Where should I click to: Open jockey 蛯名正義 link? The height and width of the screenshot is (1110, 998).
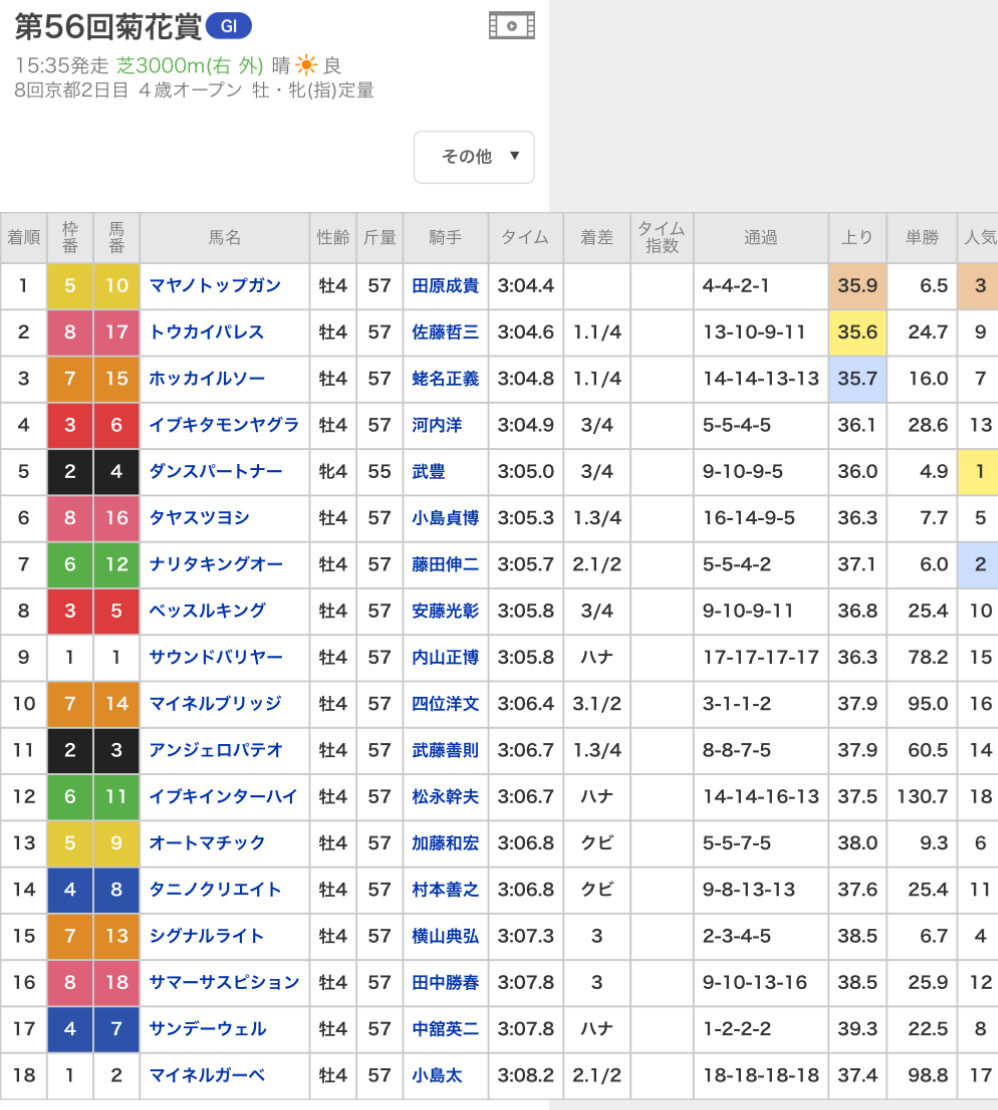[x=445, y=379]
